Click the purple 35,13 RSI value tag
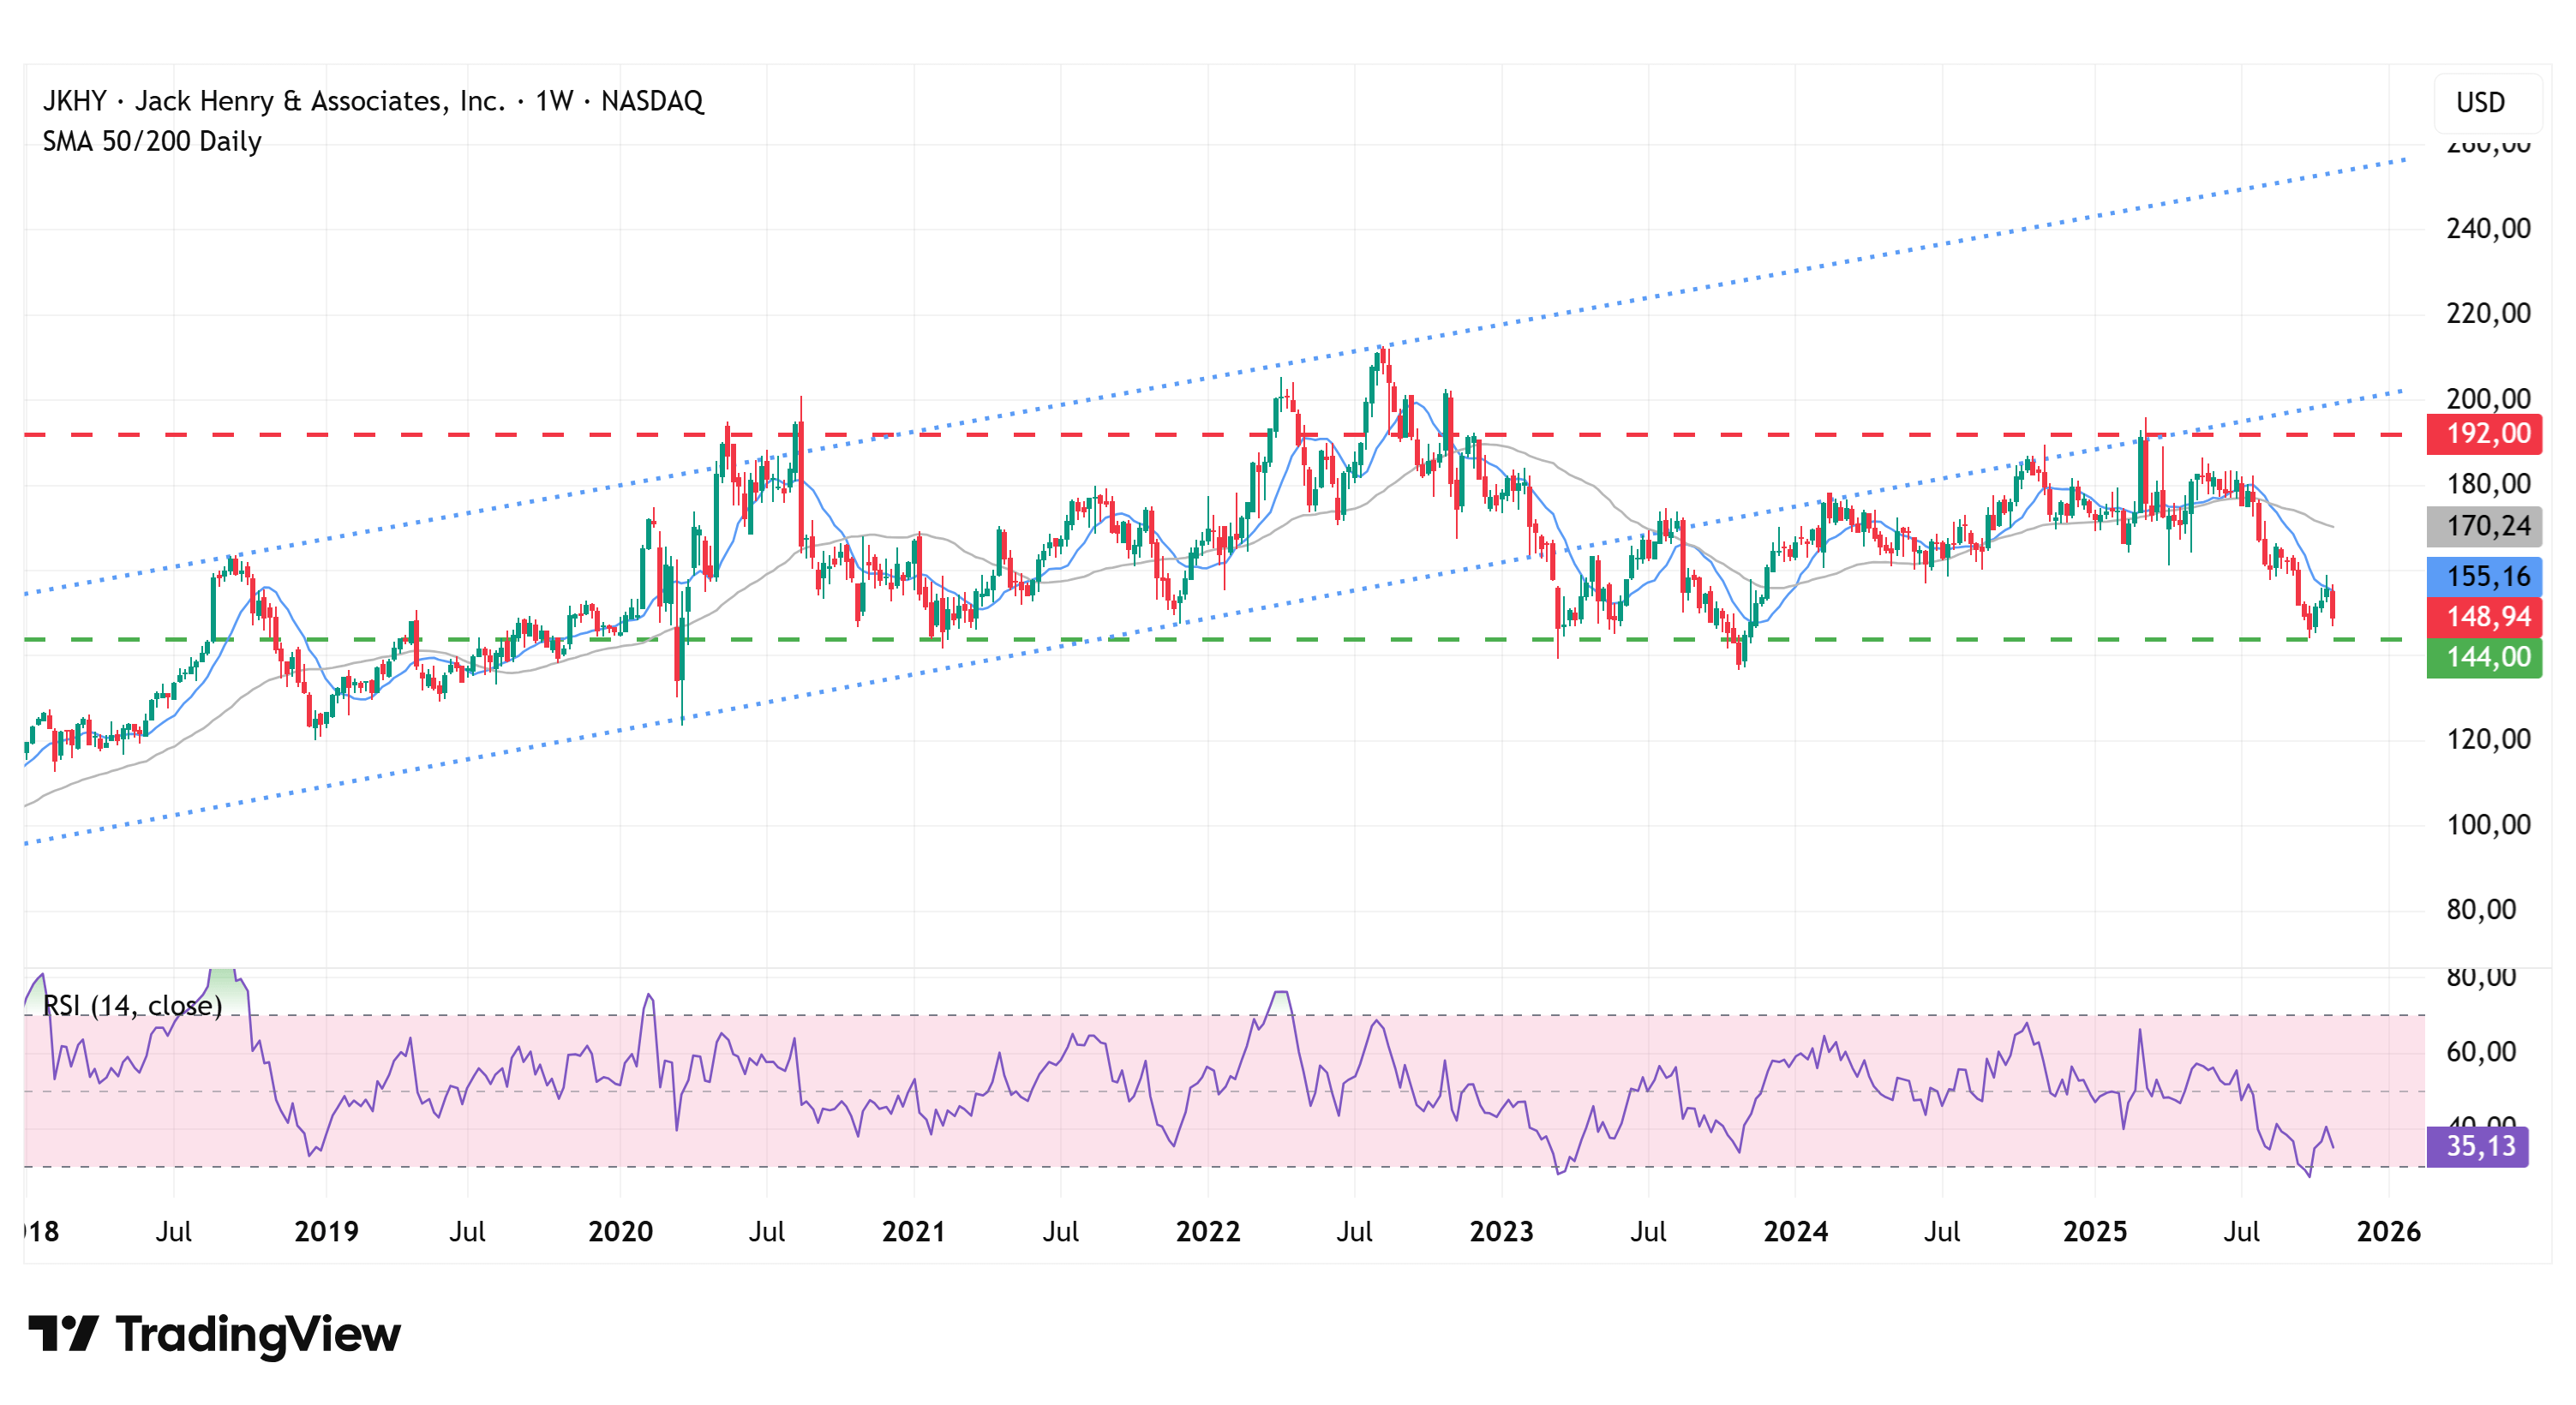This screenshot has height=1405, width=2576. click(x=2479, y=1146)
